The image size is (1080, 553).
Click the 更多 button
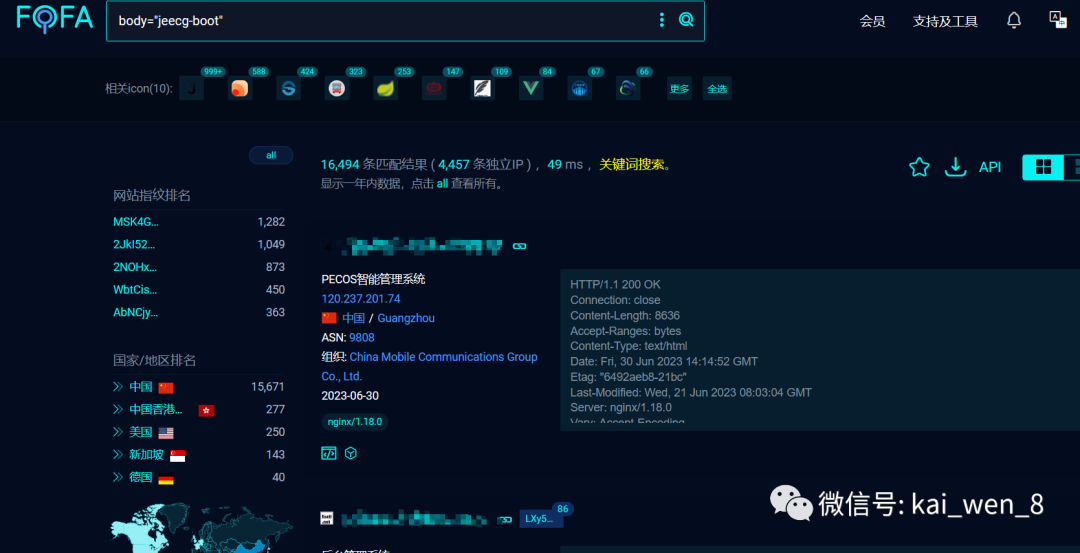[x=679, y=88]
